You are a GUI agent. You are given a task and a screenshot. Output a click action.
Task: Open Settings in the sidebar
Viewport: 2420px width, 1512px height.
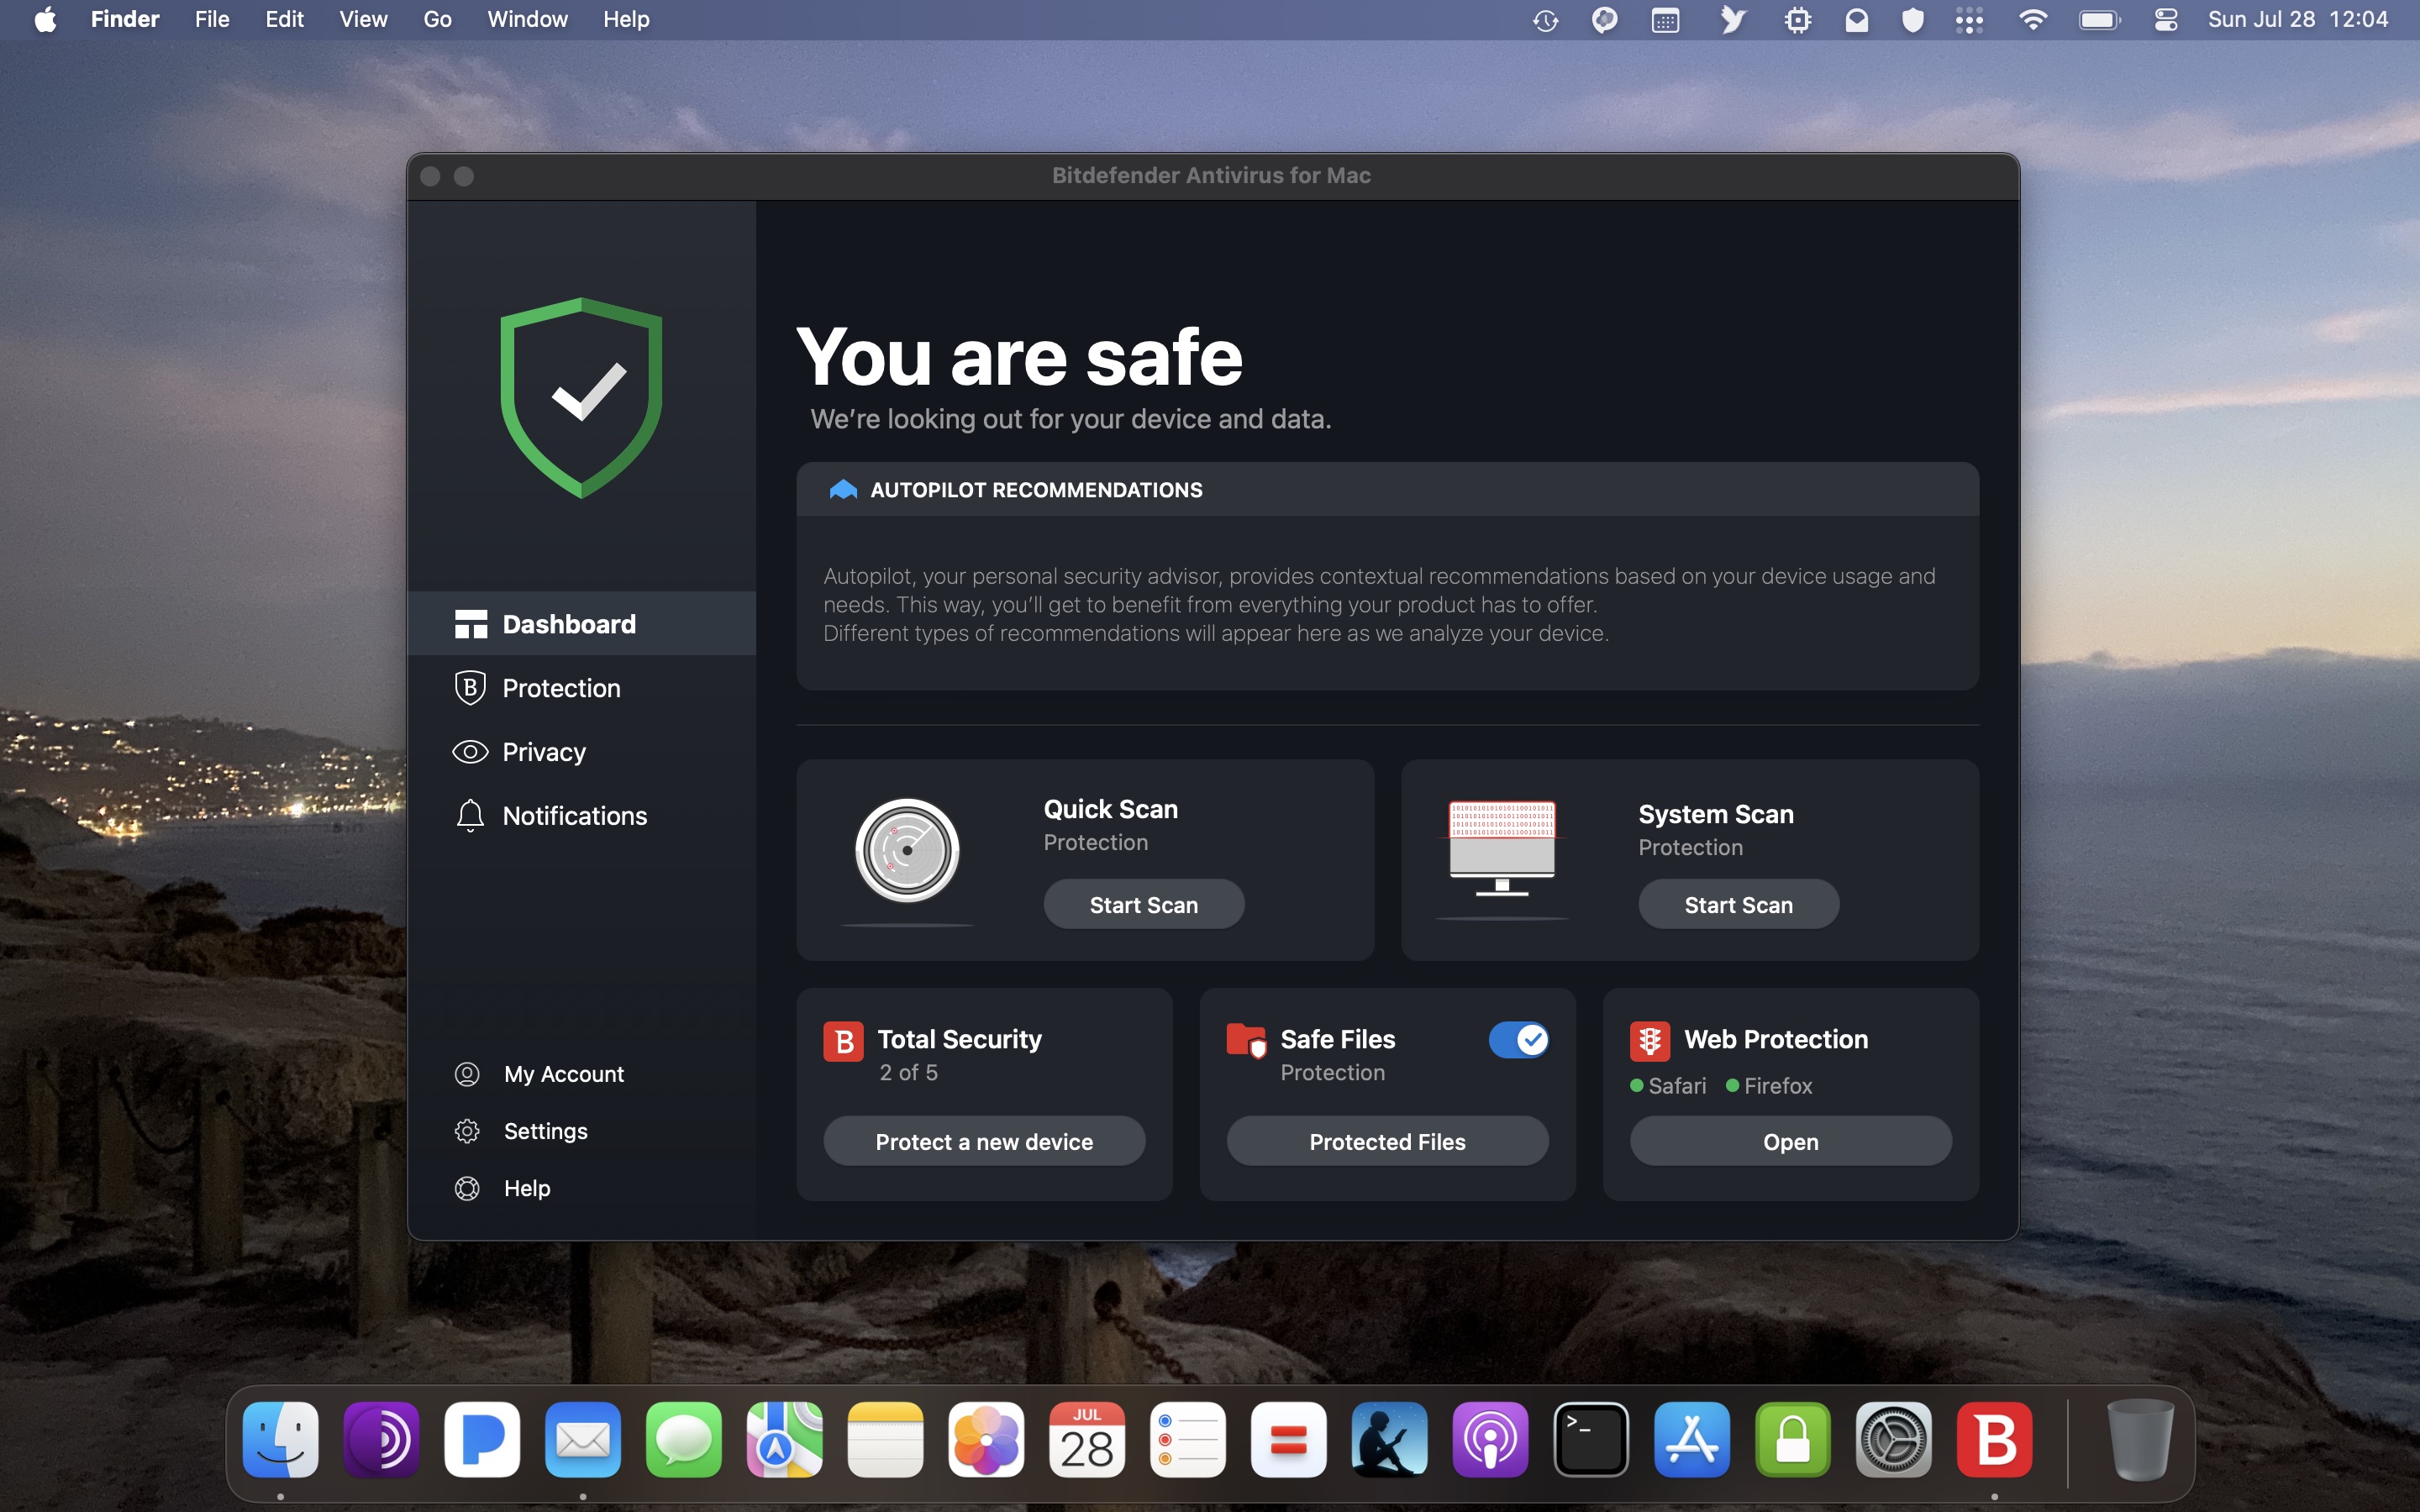(545, 1131)
